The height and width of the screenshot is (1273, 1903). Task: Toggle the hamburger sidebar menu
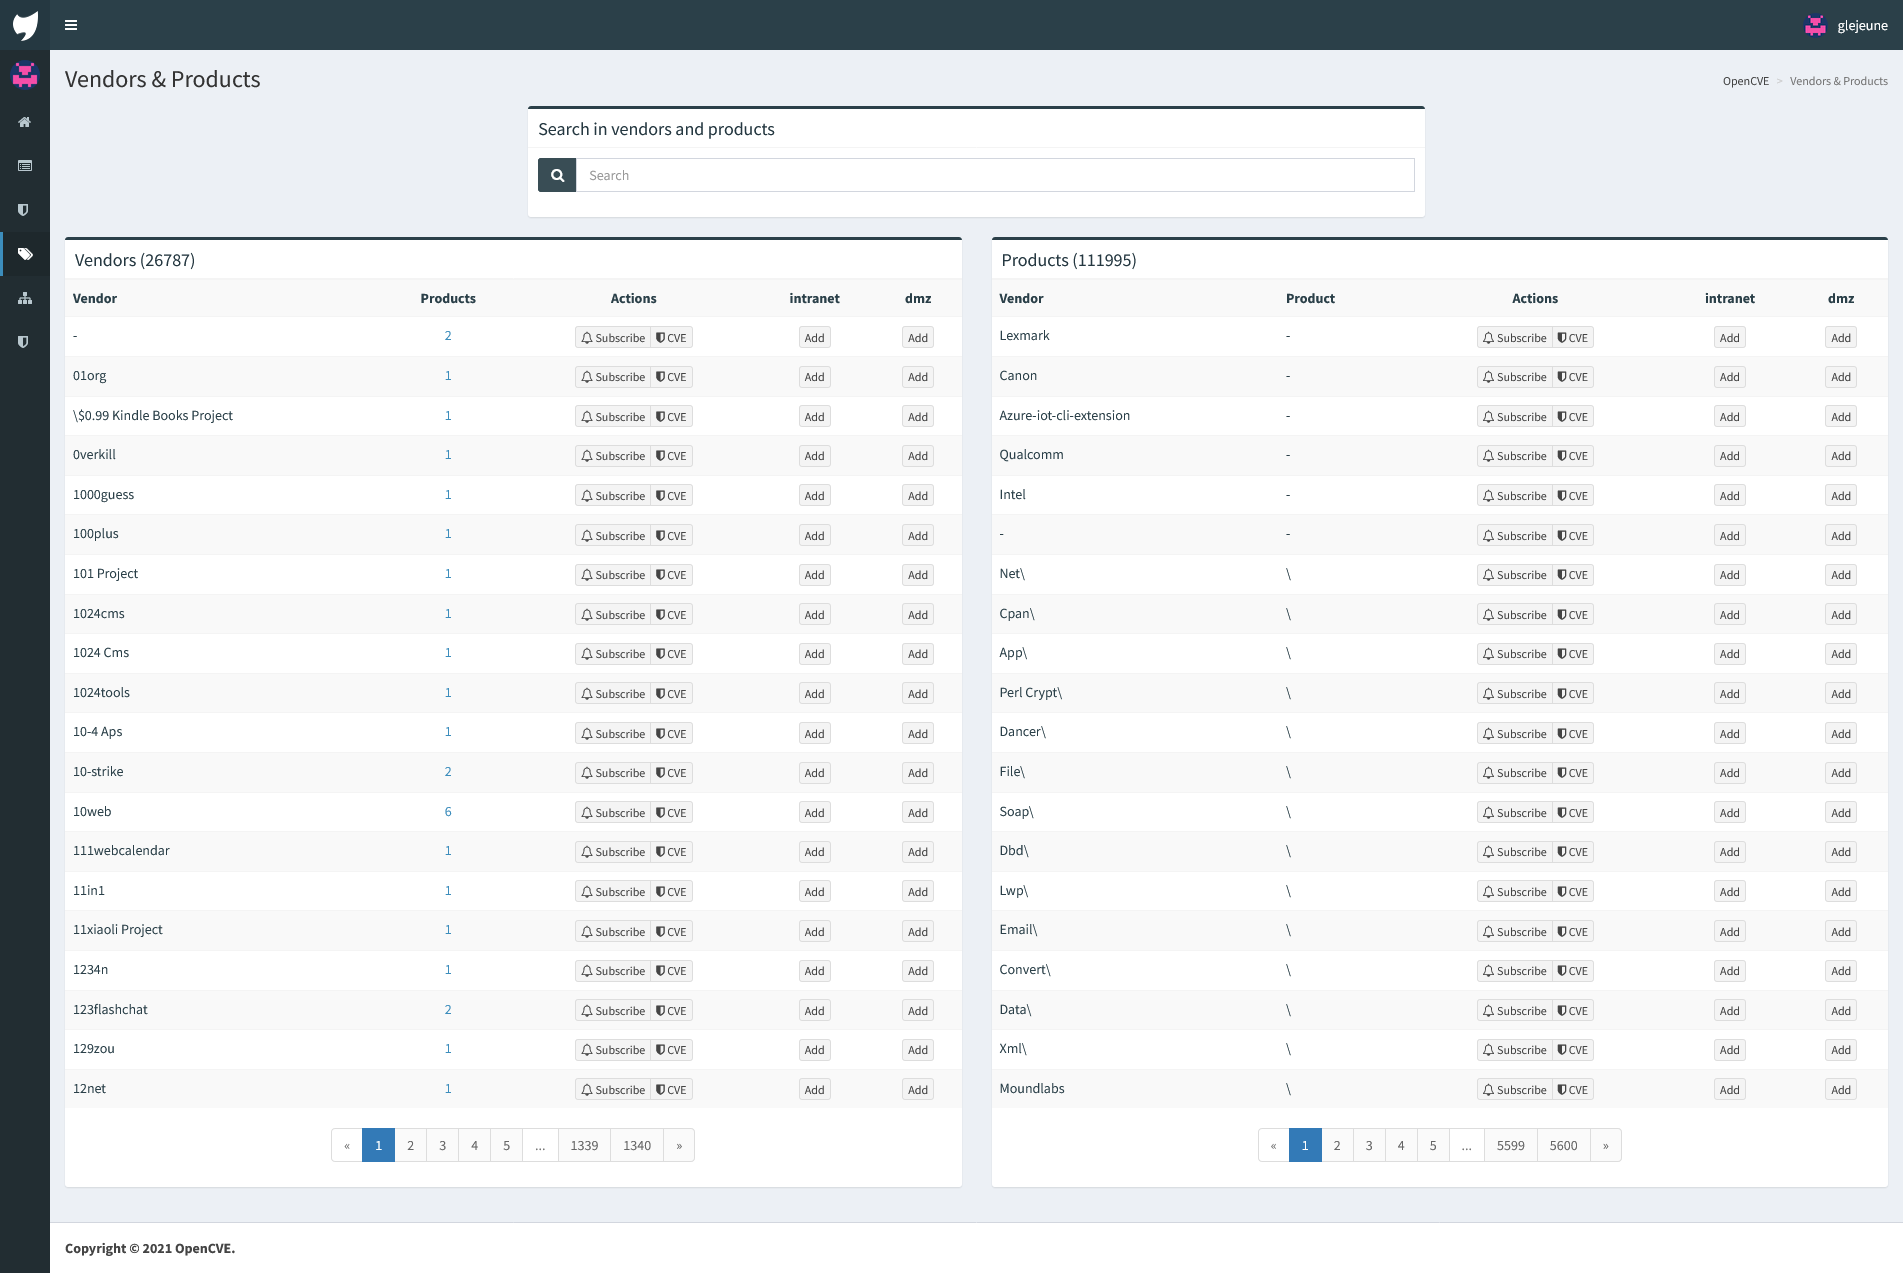coord(71,25)
